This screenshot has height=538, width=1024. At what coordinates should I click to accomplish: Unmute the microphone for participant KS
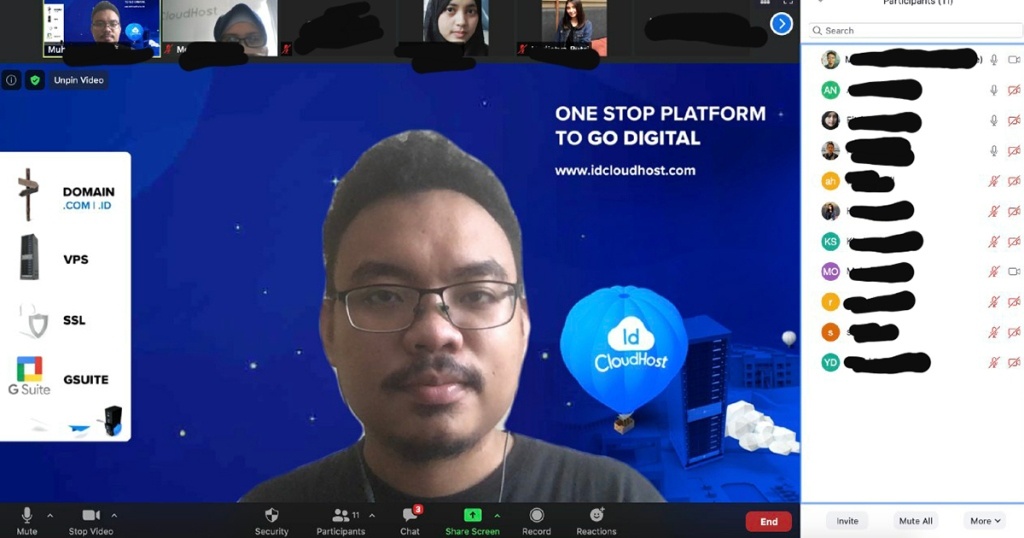[x=994, y=242]
